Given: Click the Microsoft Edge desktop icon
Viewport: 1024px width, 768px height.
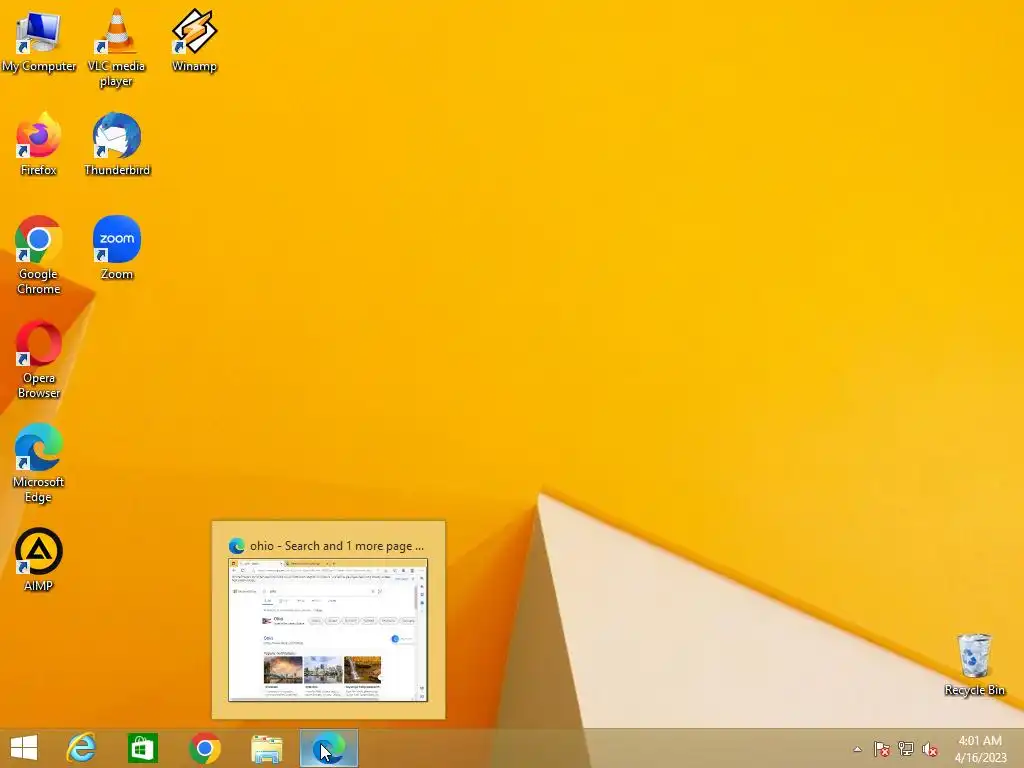Looking at the screenshot, I should [39, 463].
